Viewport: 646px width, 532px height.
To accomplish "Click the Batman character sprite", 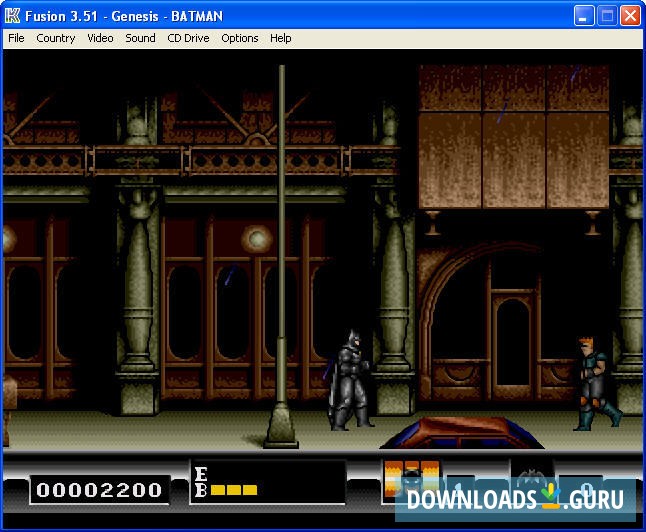I will click(350, 380).
